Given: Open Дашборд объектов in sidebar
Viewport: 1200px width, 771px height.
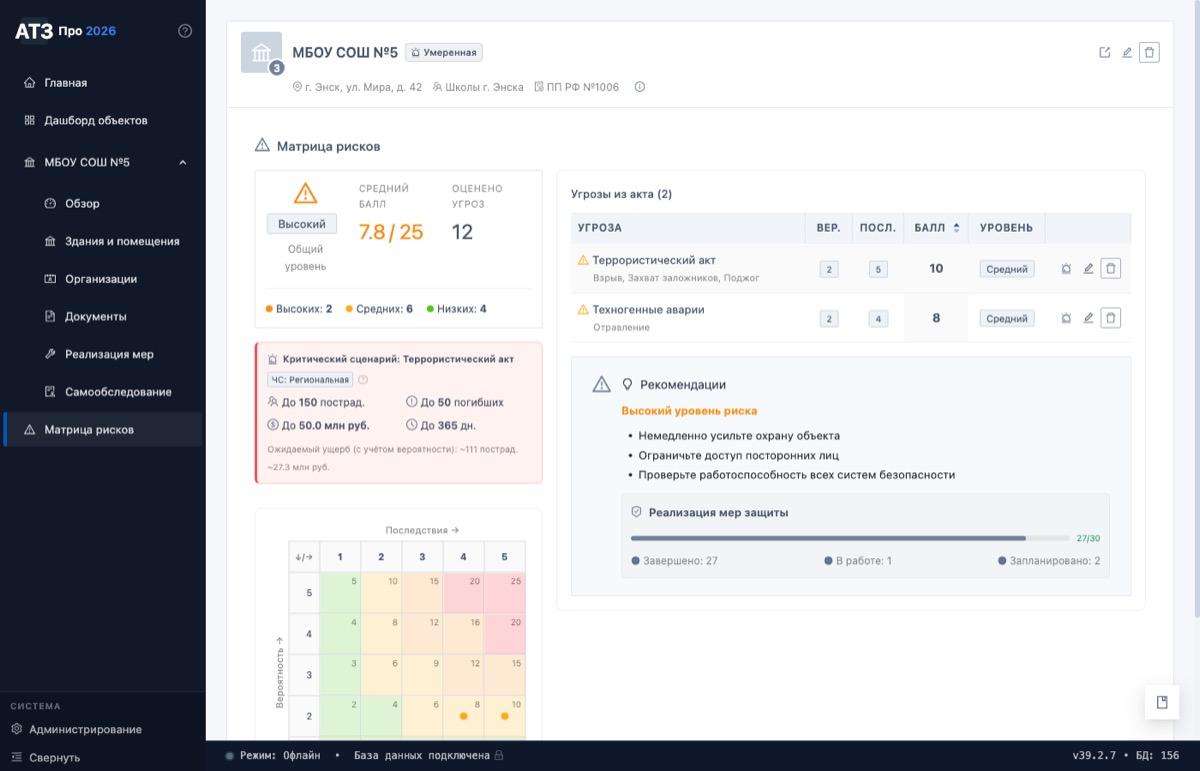Looking at the screenshot, I should [x=95, y=120].
